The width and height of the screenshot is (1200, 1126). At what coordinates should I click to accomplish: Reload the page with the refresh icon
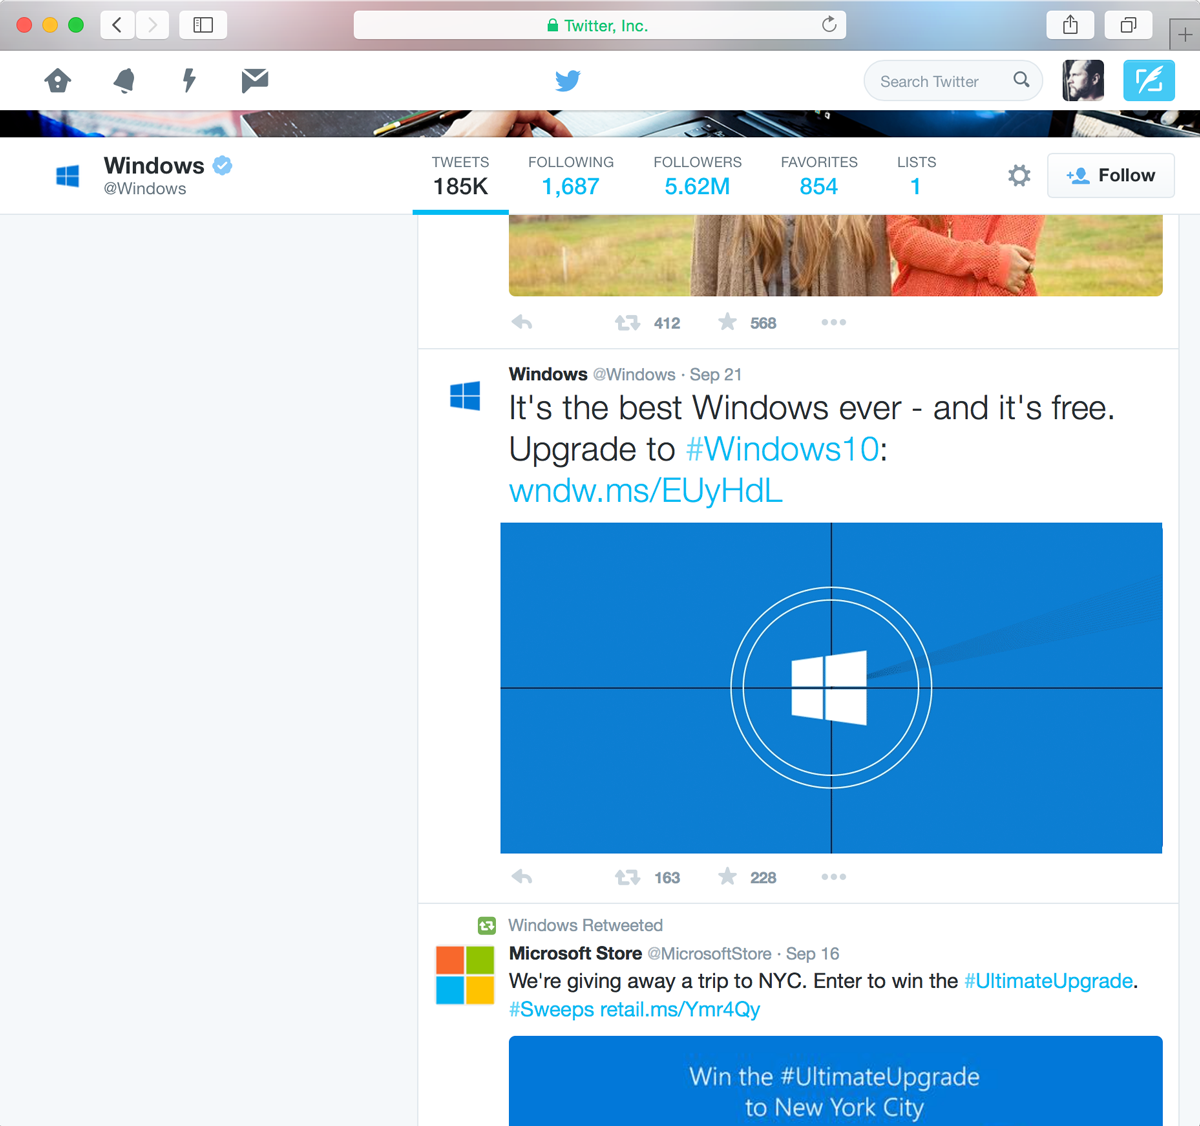pyautogui.click(x=829, y=25)
